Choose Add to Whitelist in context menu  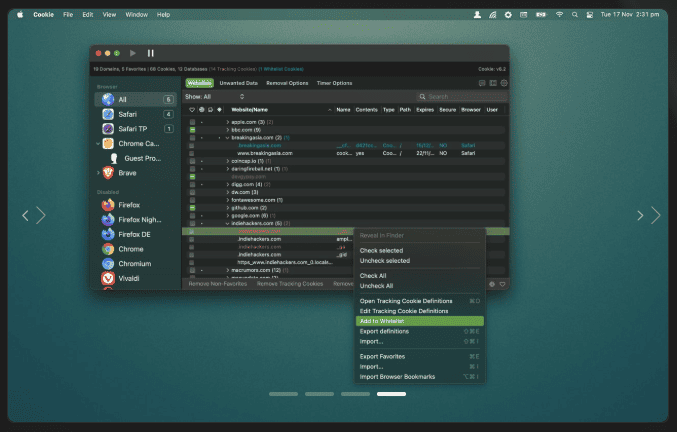(420, 321)
